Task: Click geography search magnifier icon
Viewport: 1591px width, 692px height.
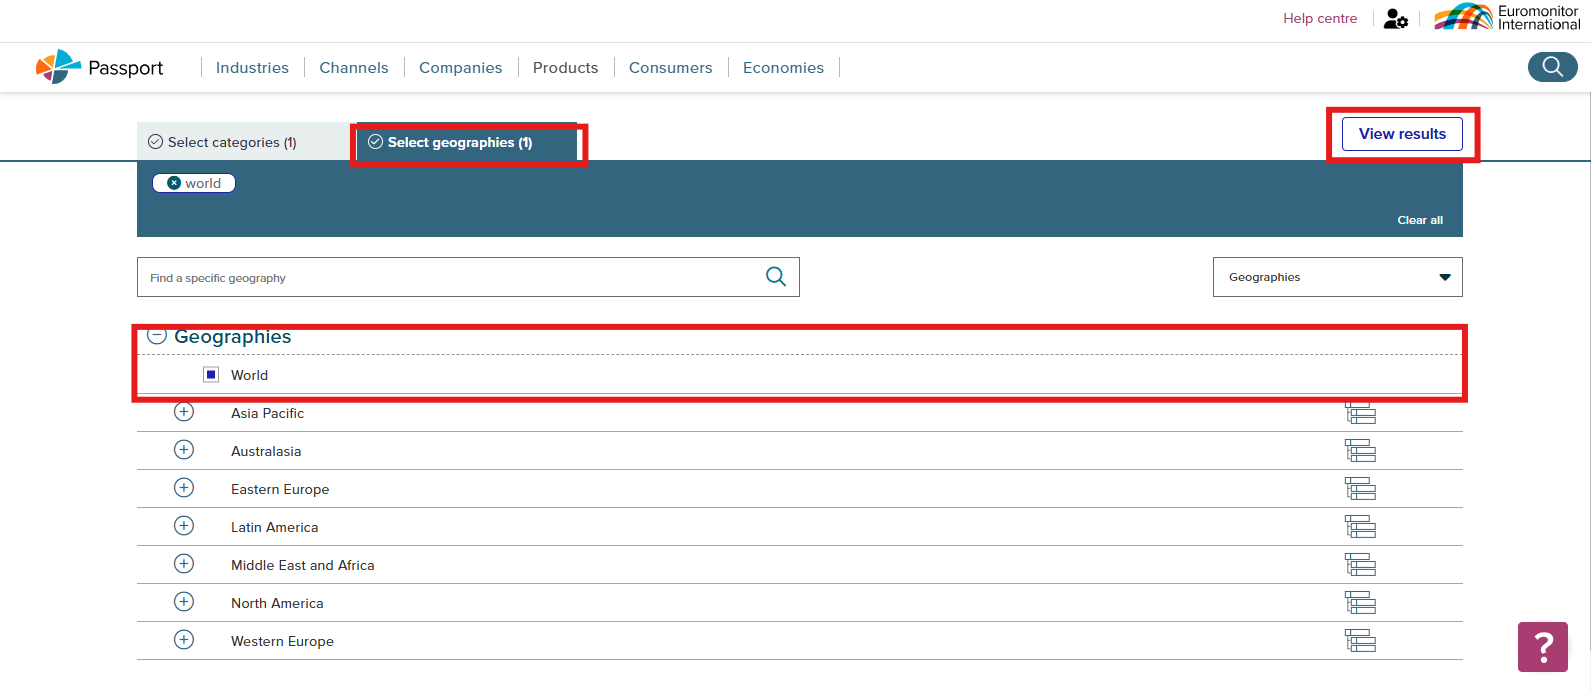Action: [x=775, y=277]
